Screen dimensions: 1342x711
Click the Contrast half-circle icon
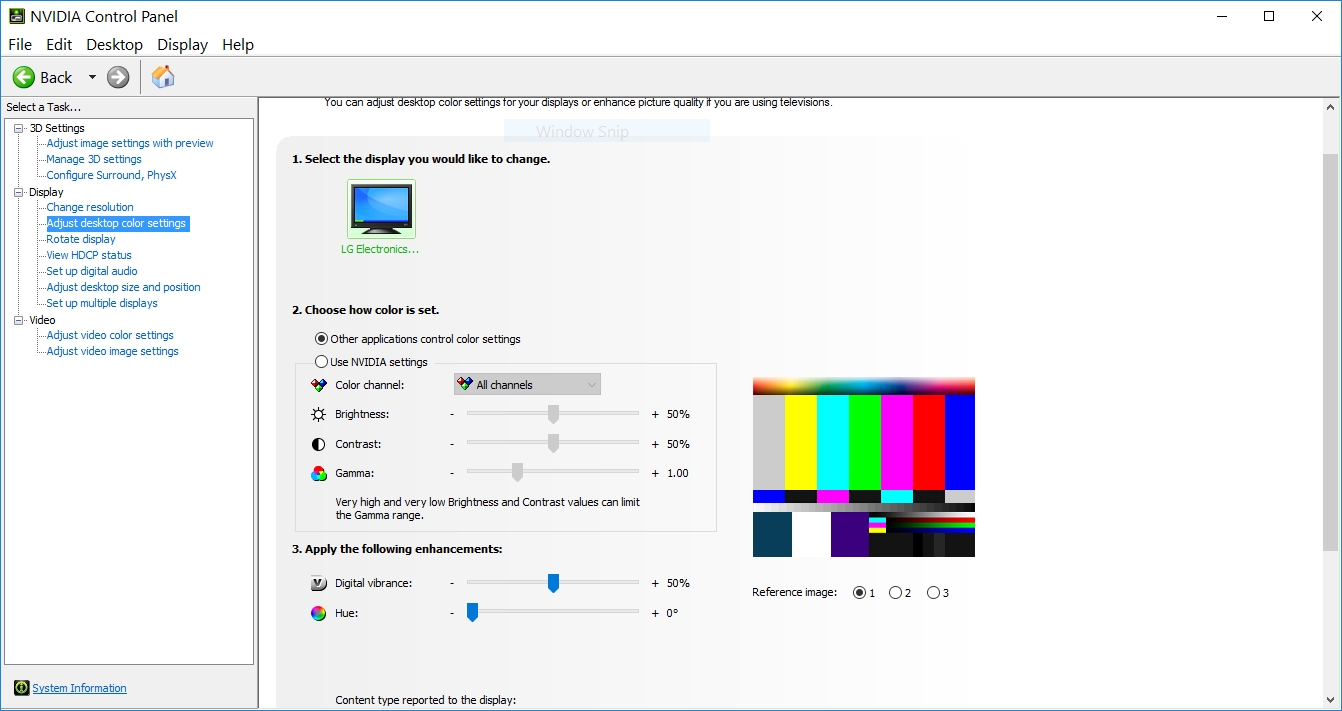tap(319, 444)
